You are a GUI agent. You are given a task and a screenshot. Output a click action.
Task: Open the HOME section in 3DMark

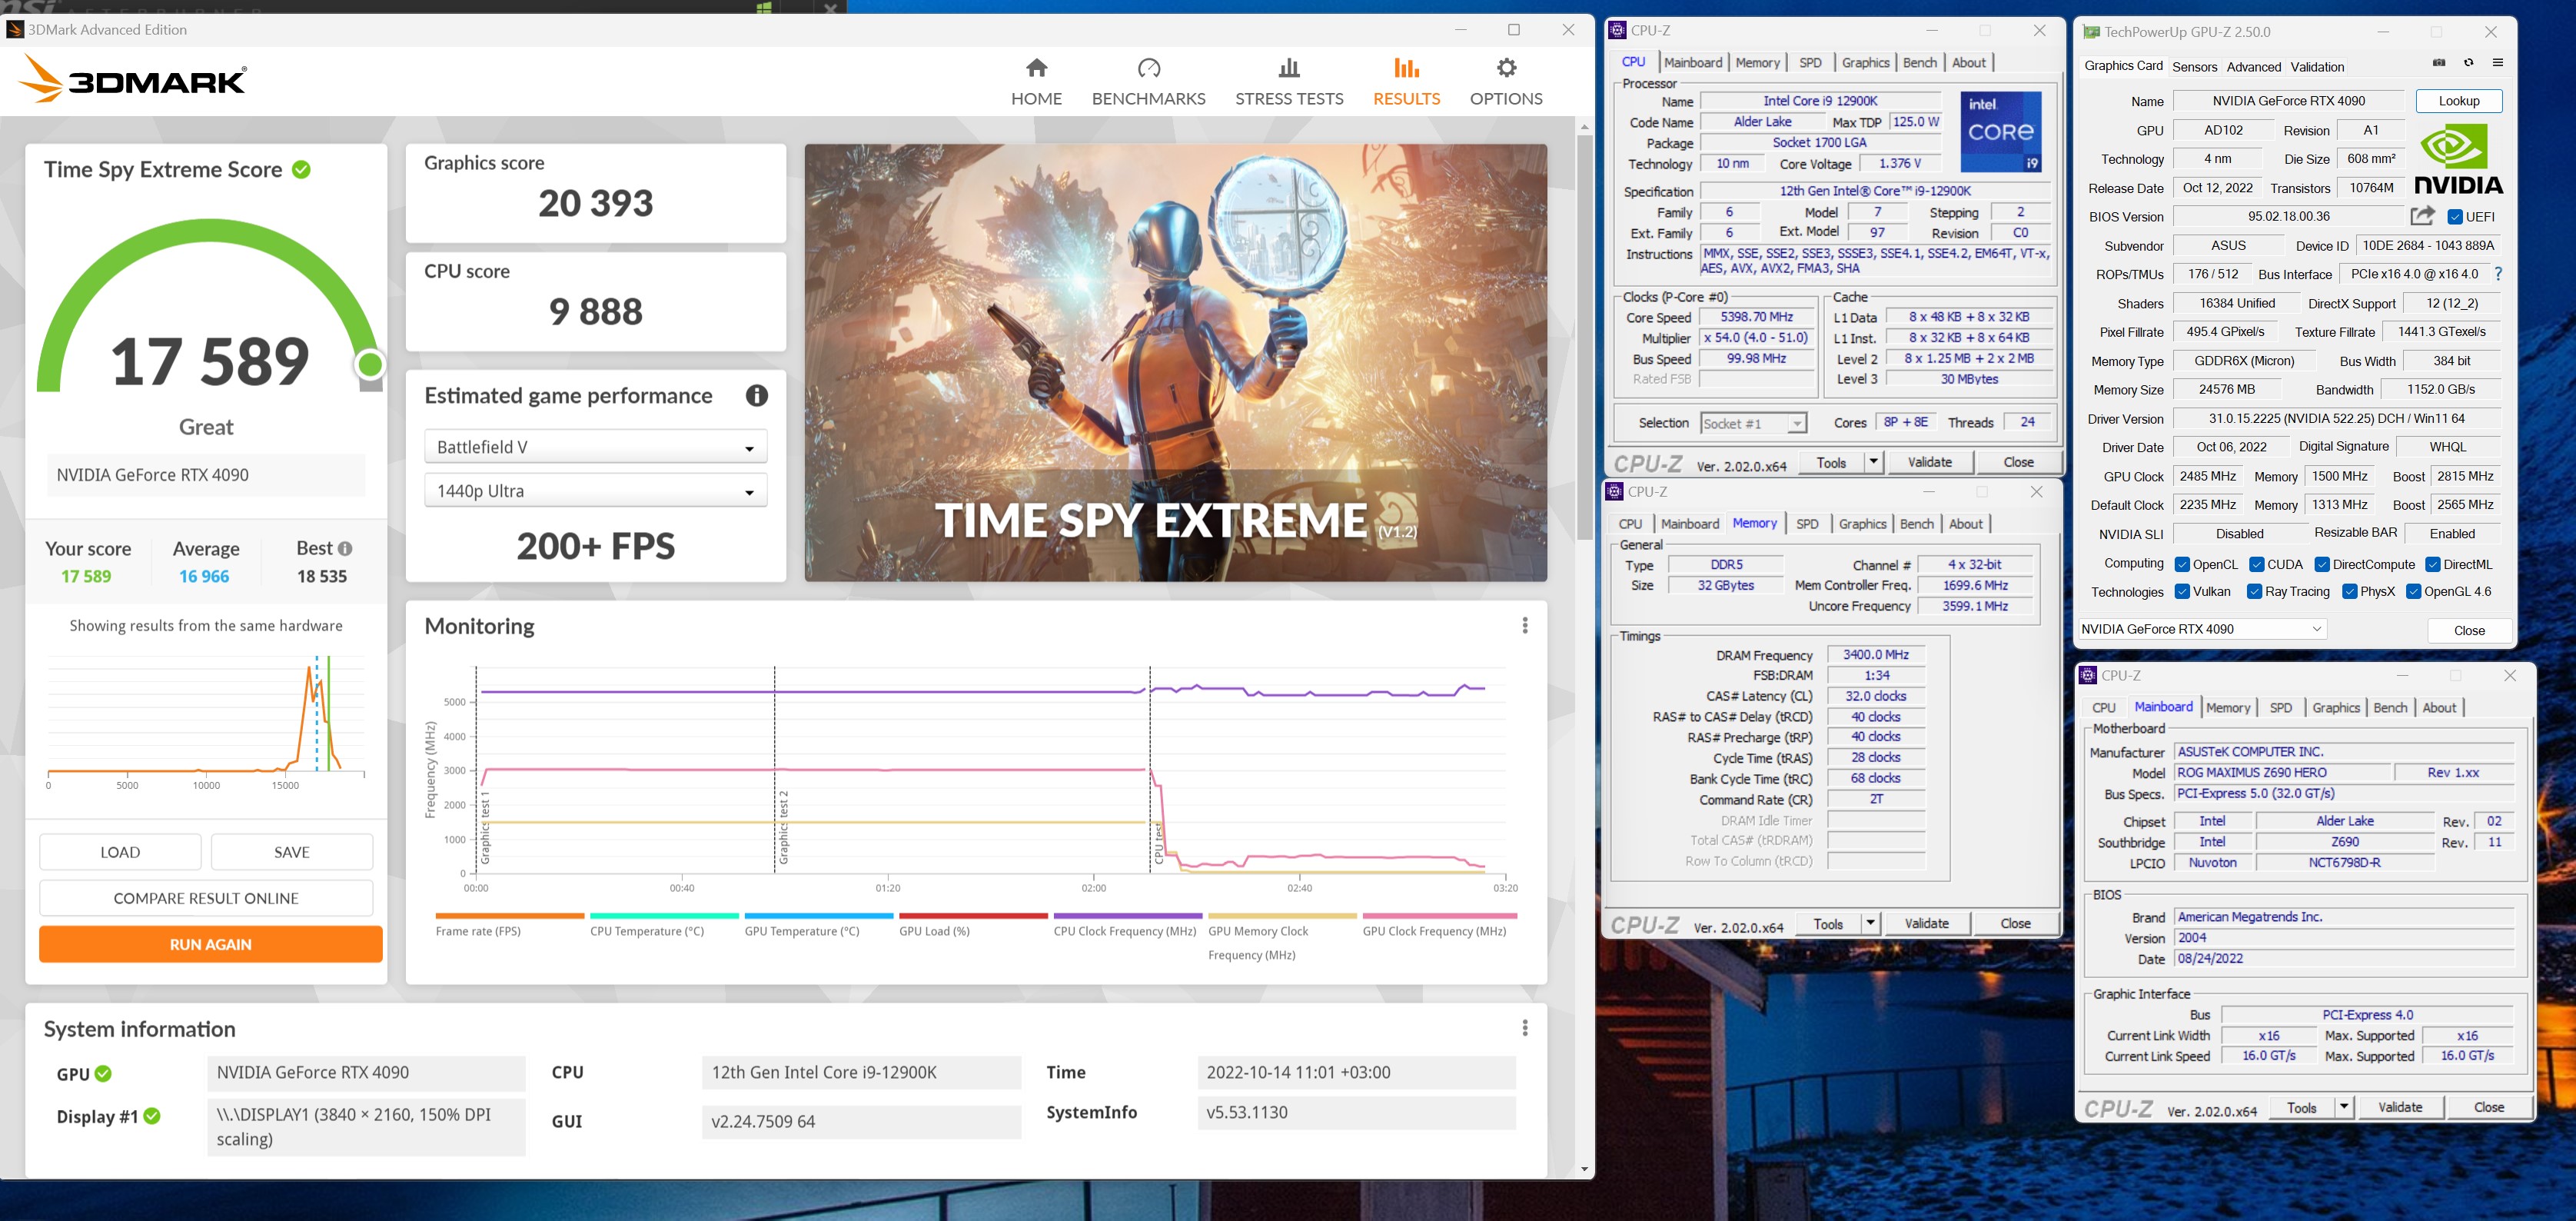tap(1036, 82)
